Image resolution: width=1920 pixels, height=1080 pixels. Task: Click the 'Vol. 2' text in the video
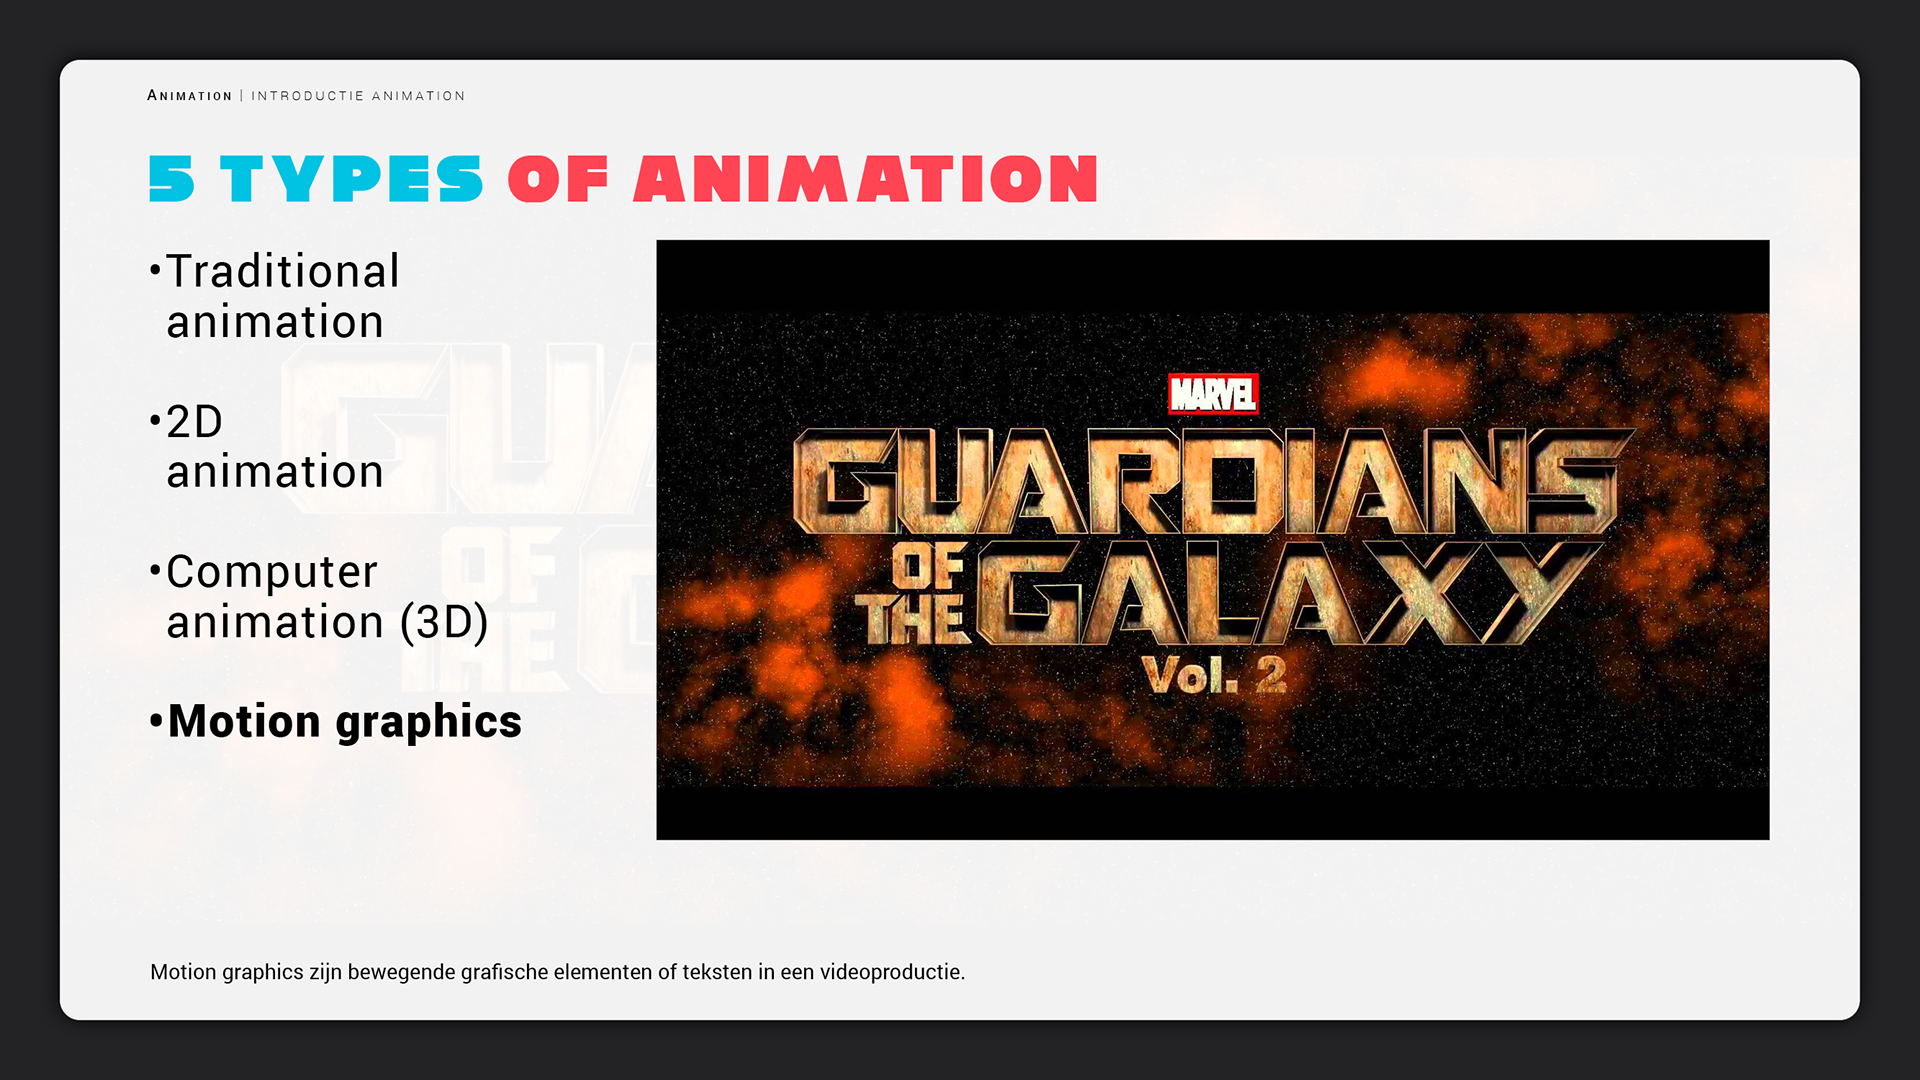coord(1213,676)
